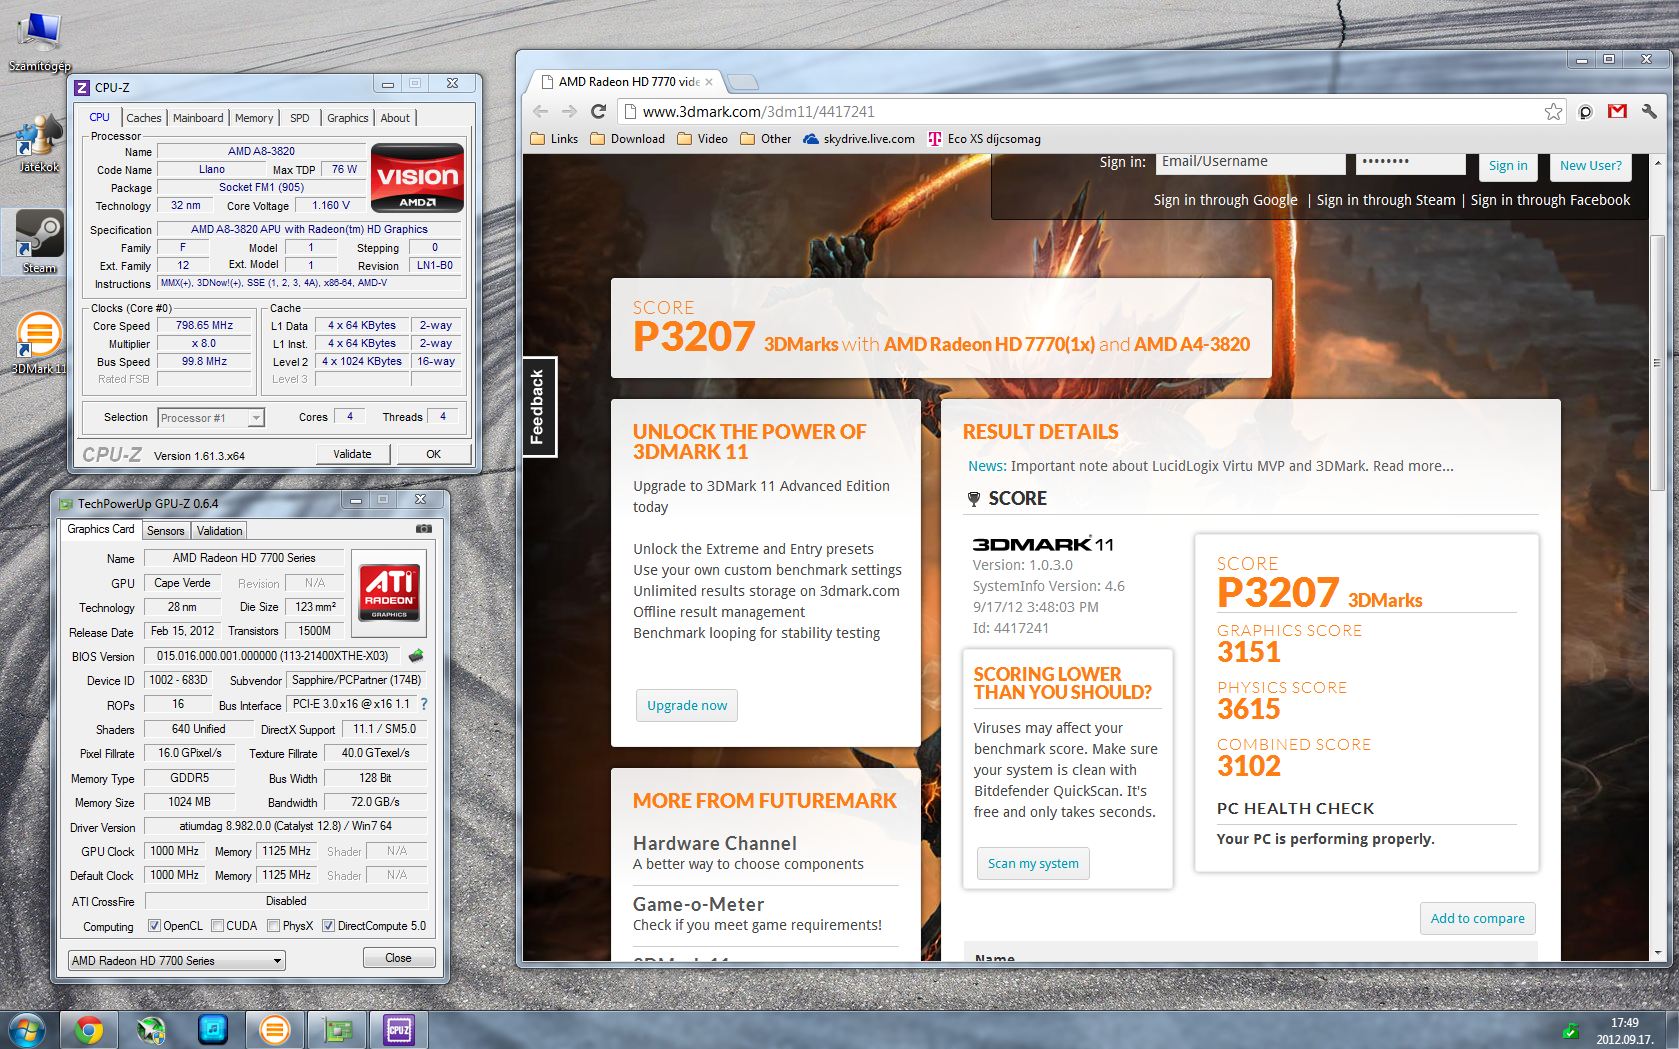Open the Játékok desktop icon
The image size is (1679, 1049).
click(39, 143)
